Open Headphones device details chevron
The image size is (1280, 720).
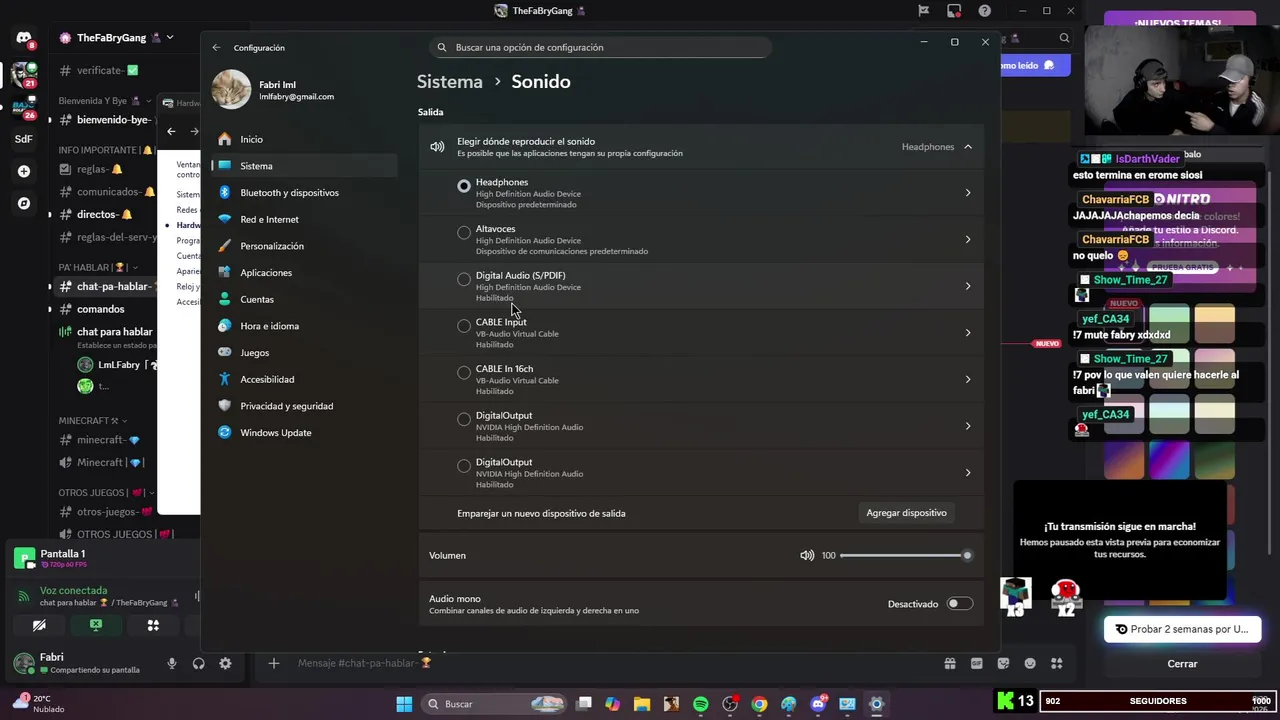point(968,193)
